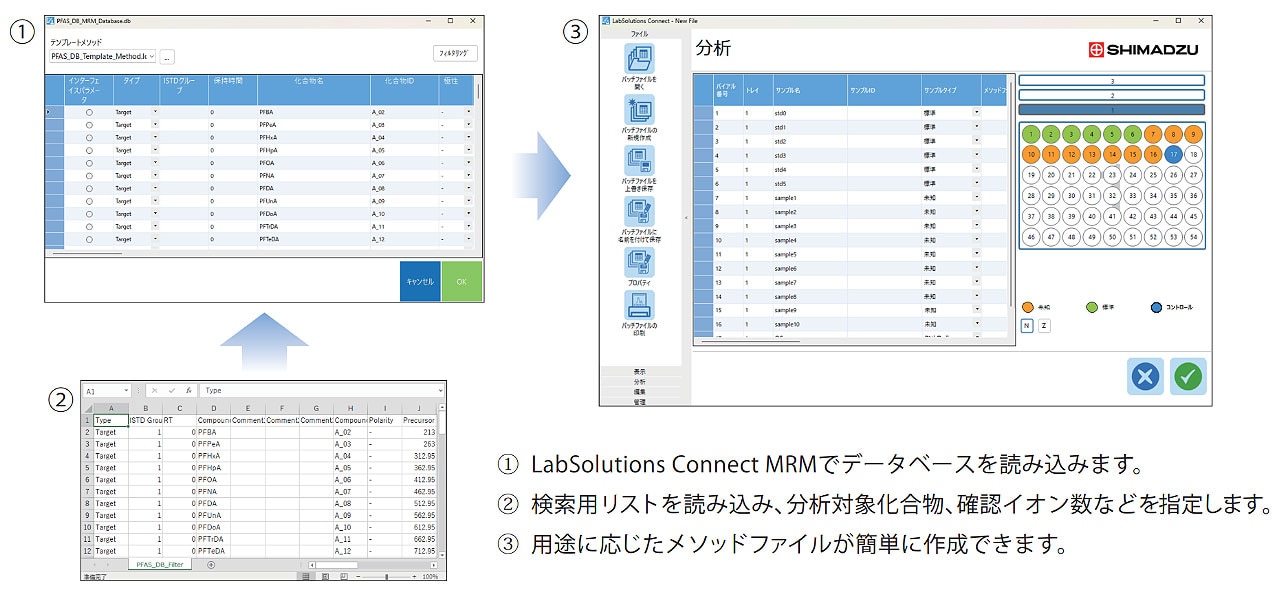Open polarity dropdown for A_02 row

[468, 113]
